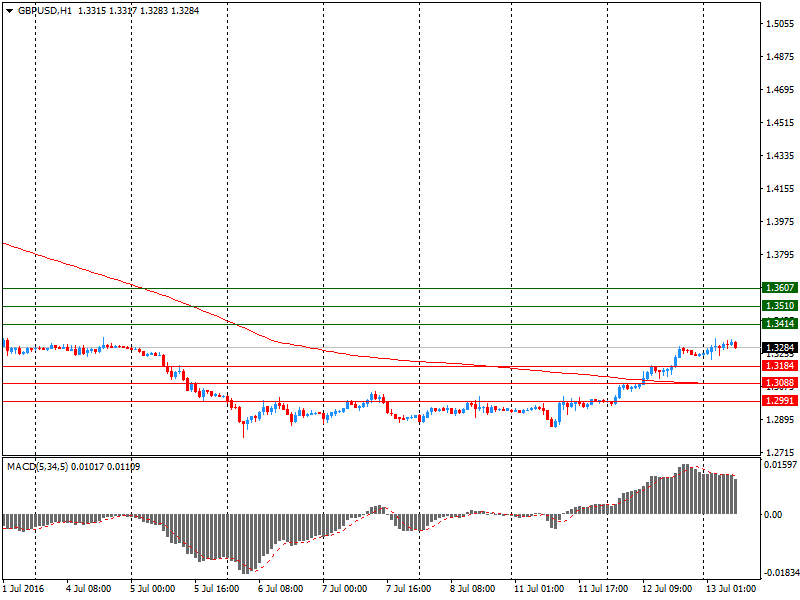The width and height of the screenshot is (800, 600).
Task: Click the 8 Jul 08:00 time axis label
Action: tap(472, 589)
